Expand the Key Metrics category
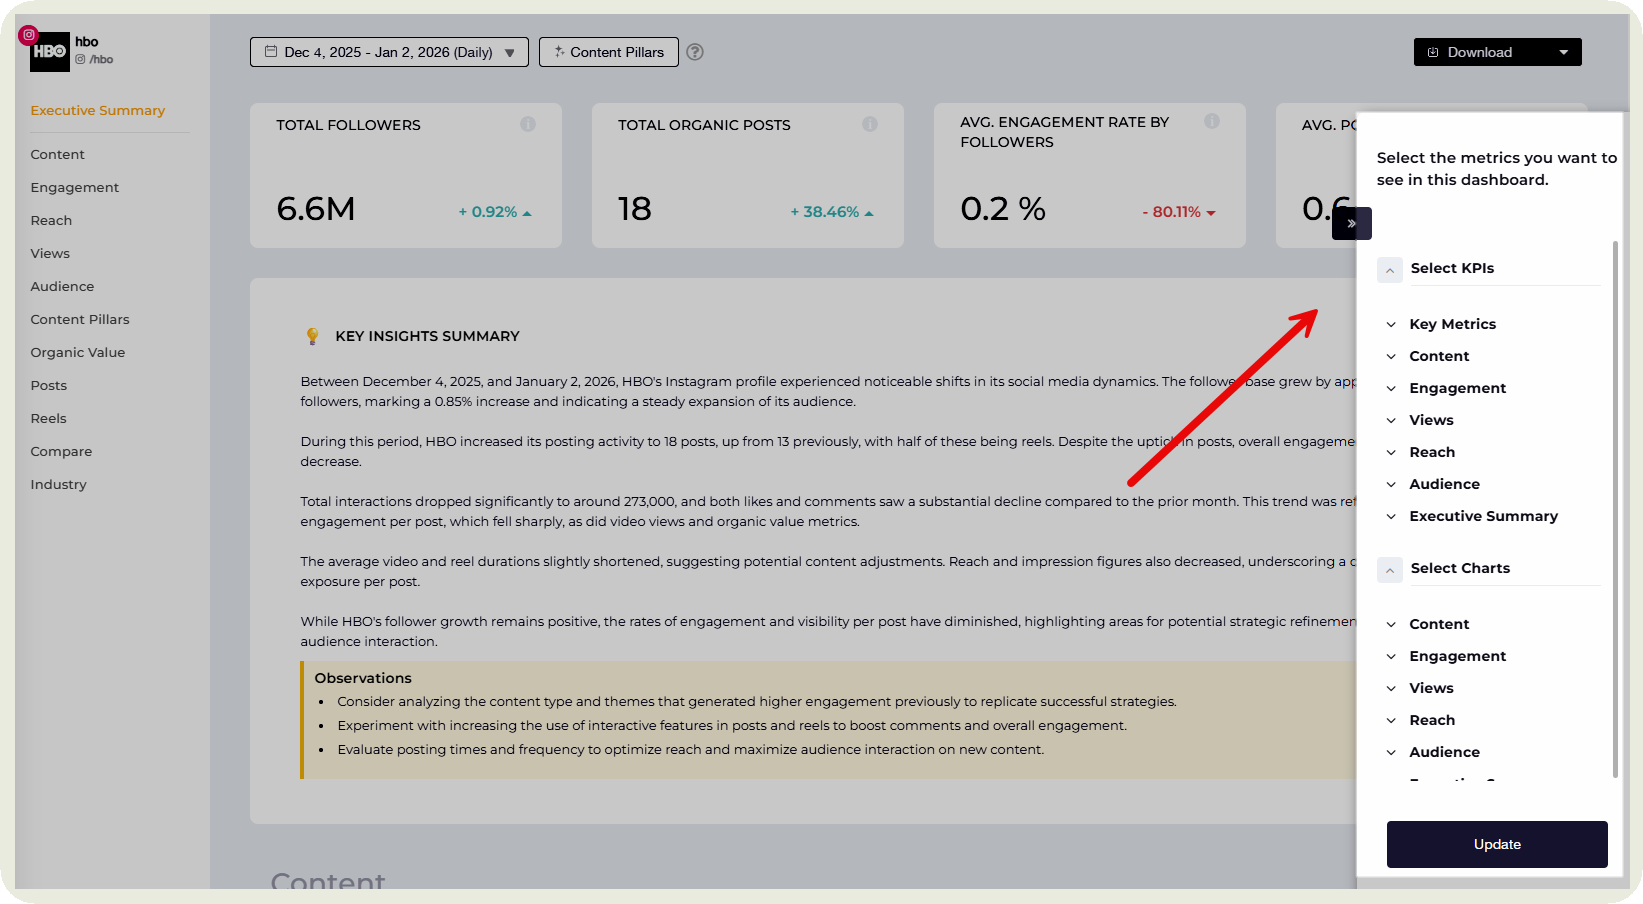This screenshot has width=1643, height=904. click(1392, 324)
